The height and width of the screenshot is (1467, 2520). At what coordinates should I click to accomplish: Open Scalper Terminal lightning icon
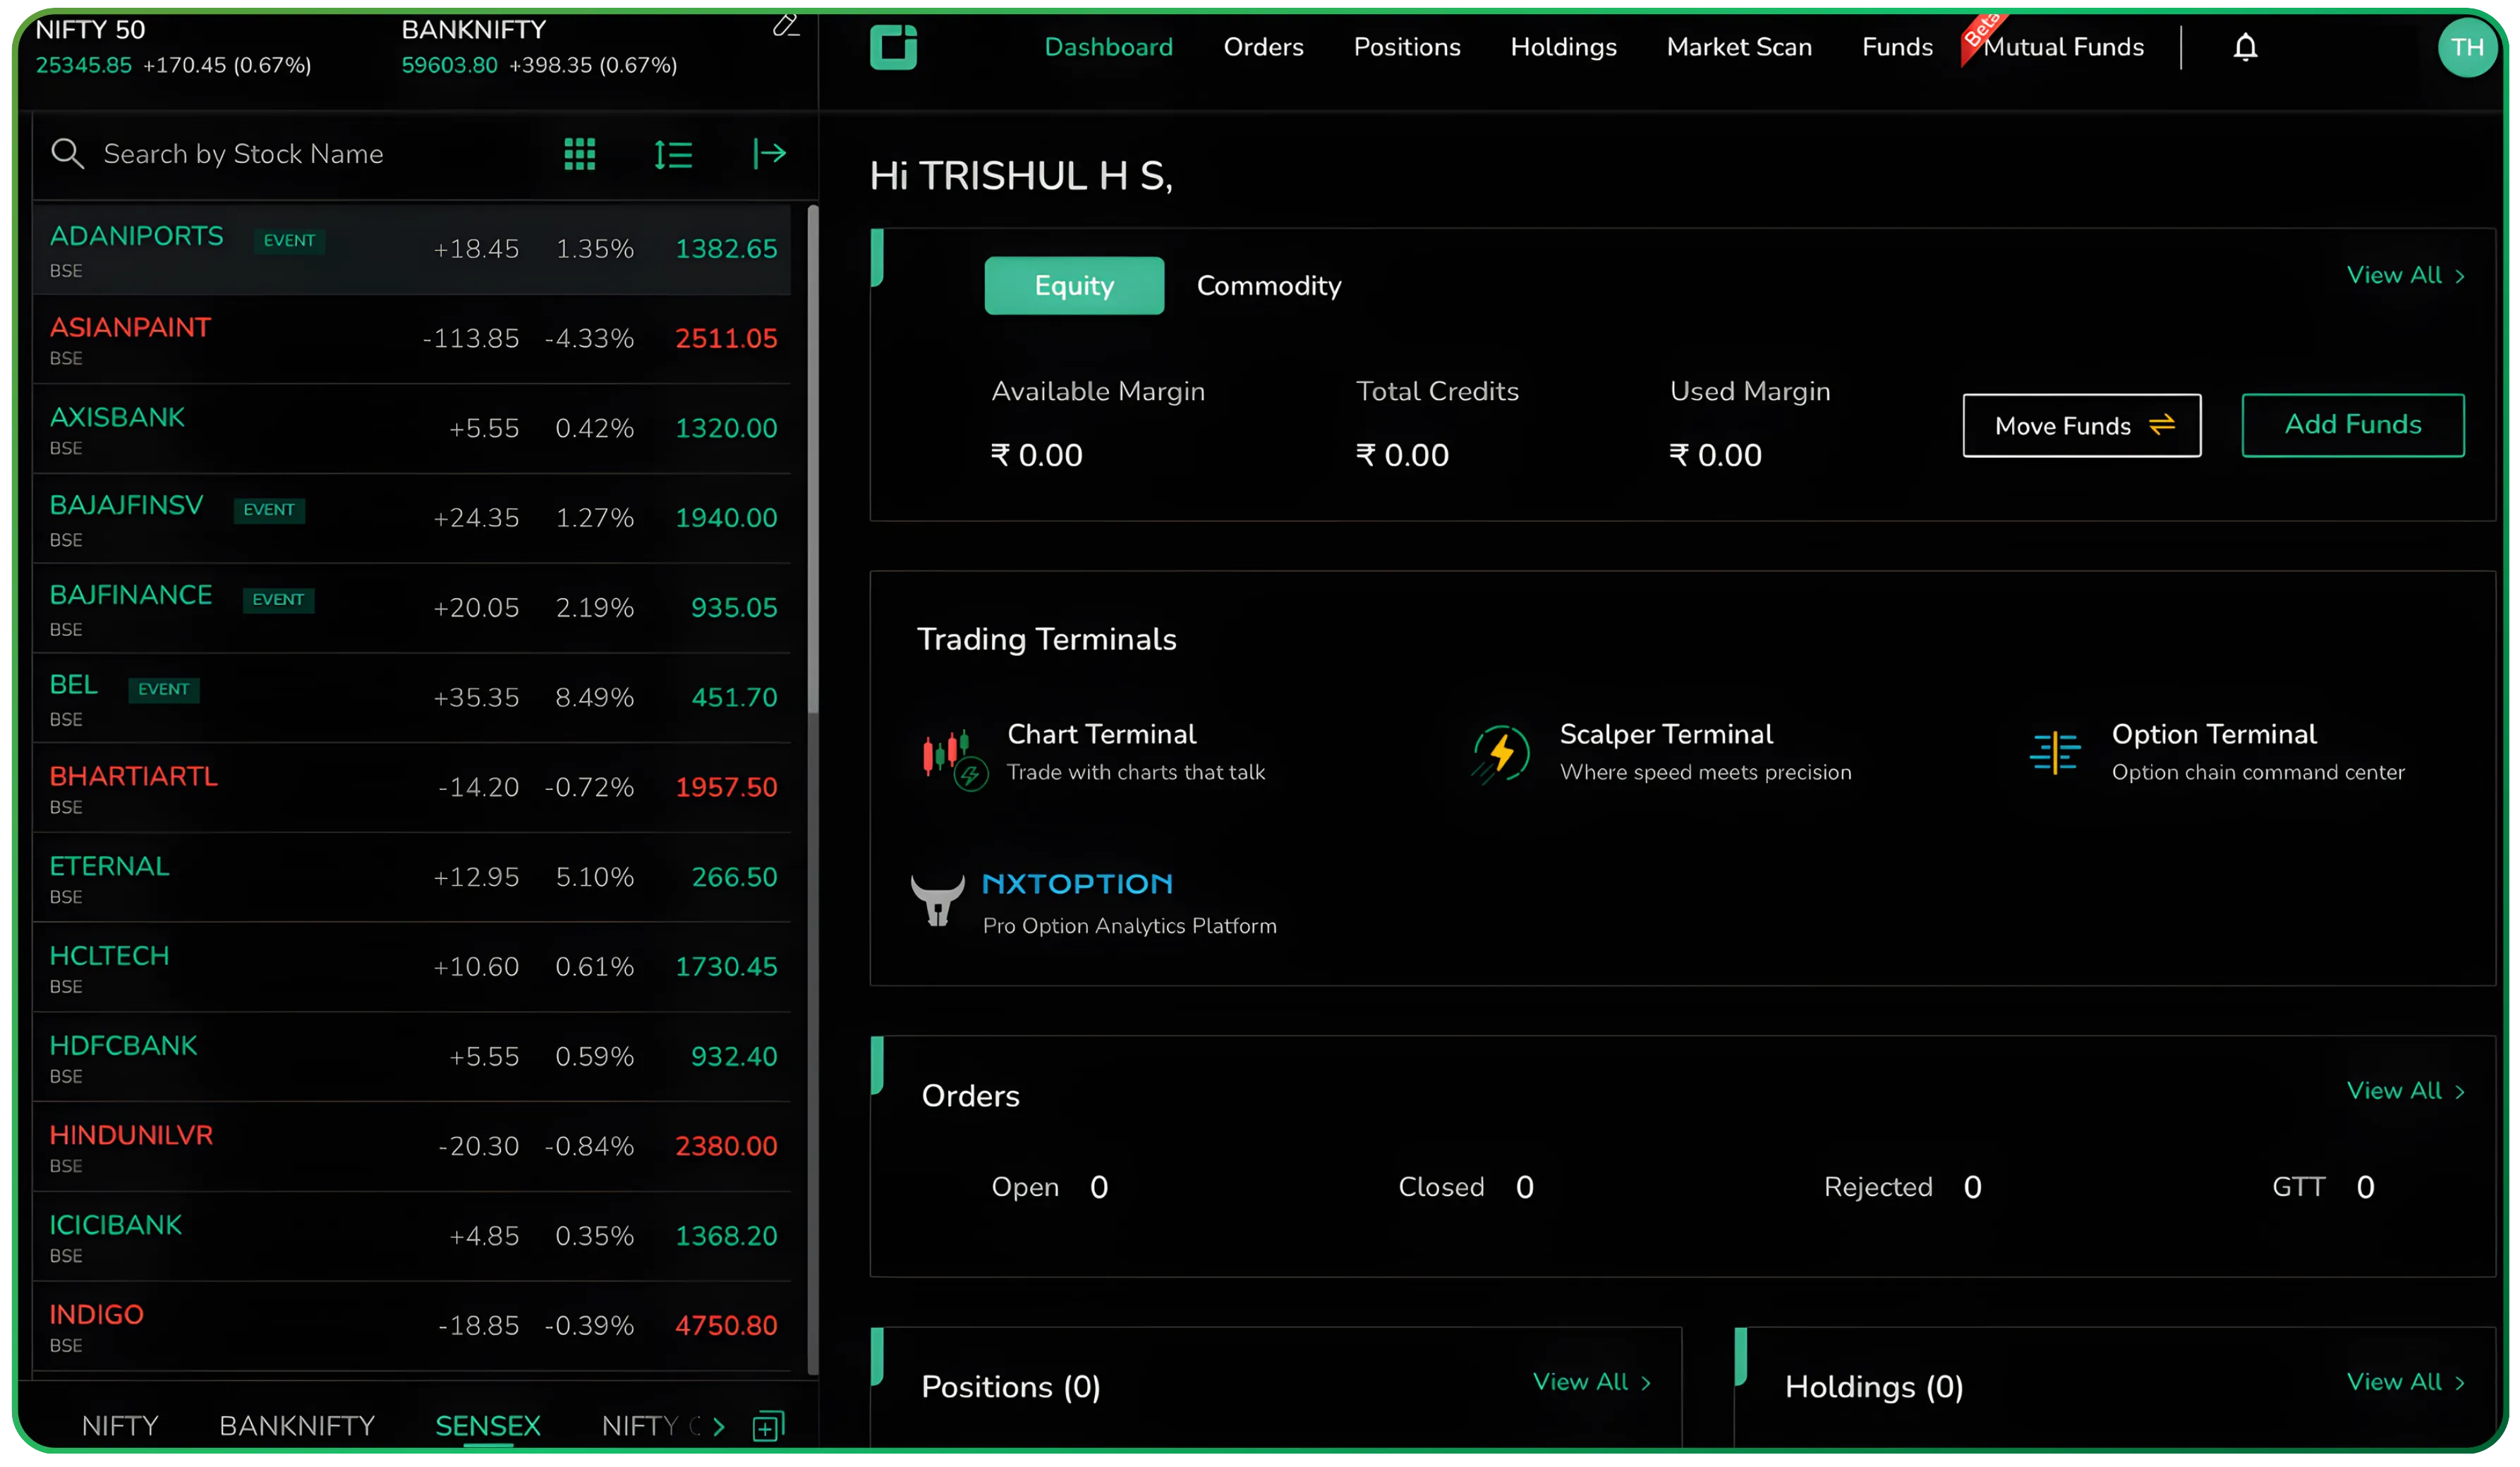click(1500, 754)
